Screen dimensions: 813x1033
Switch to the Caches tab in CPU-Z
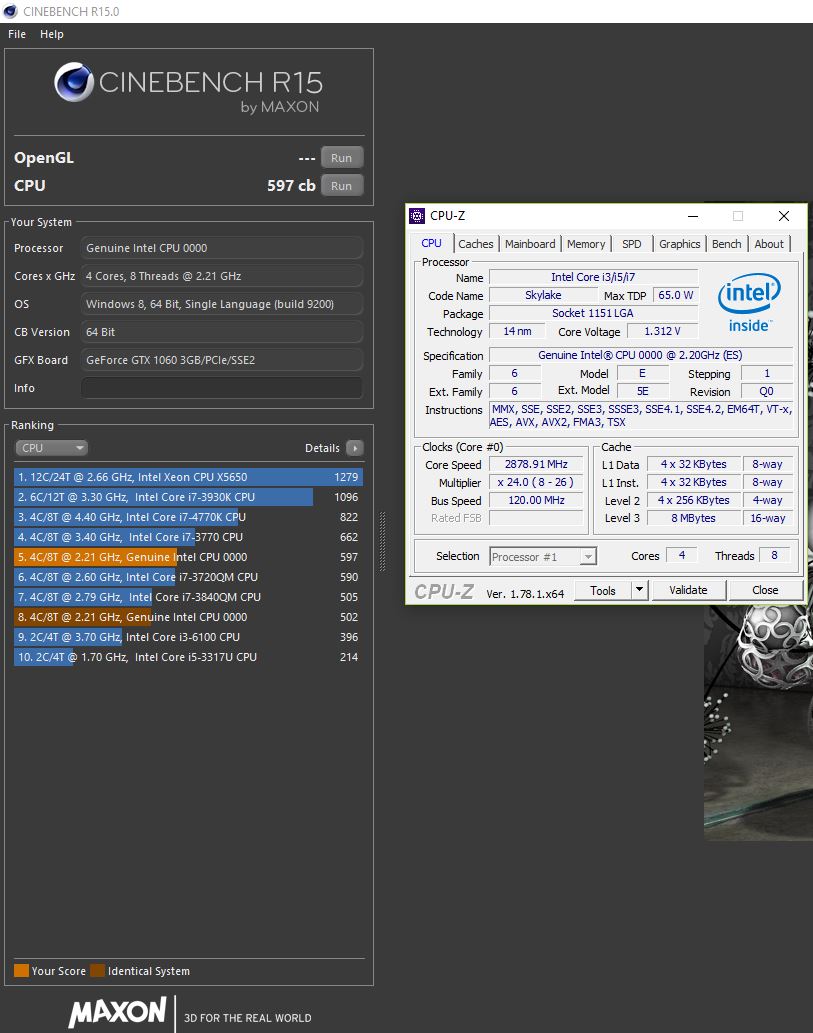tap(476, 244)
